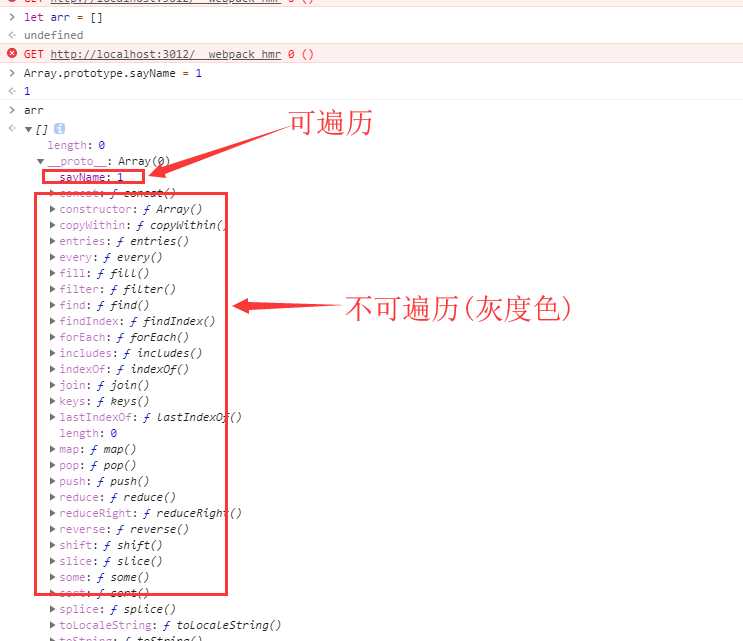Select the top 'length: 0' property of arr
This screenshot has height=641, width=743.
pyautogui.click(x=76, y=145)
